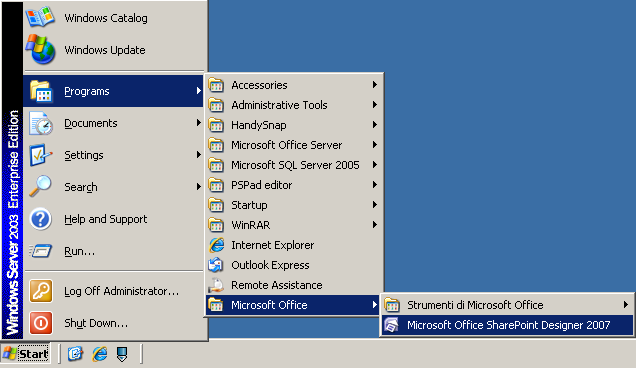The height and width of the screenshot is (368, 636).
Task: Launch Outlook Express icon
Action: click(216, 265)
